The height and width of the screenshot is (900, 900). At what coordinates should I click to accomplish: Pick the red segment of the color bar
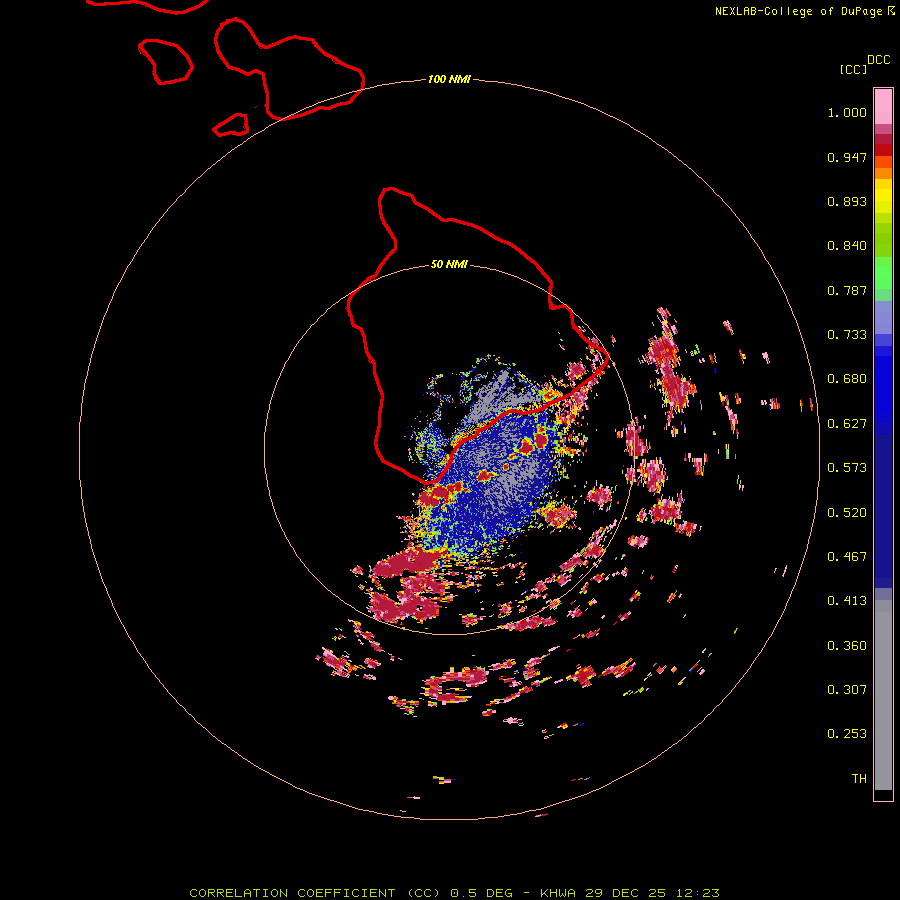coord(883,150)
